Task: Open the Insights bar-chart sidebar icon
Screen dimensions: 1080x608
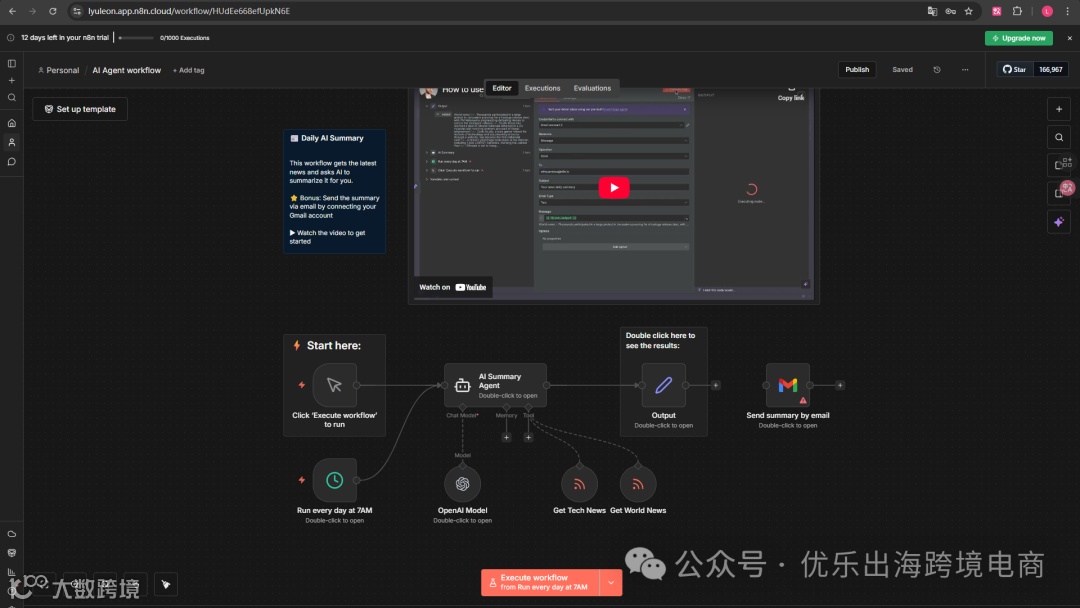Action: pos(12,572)
